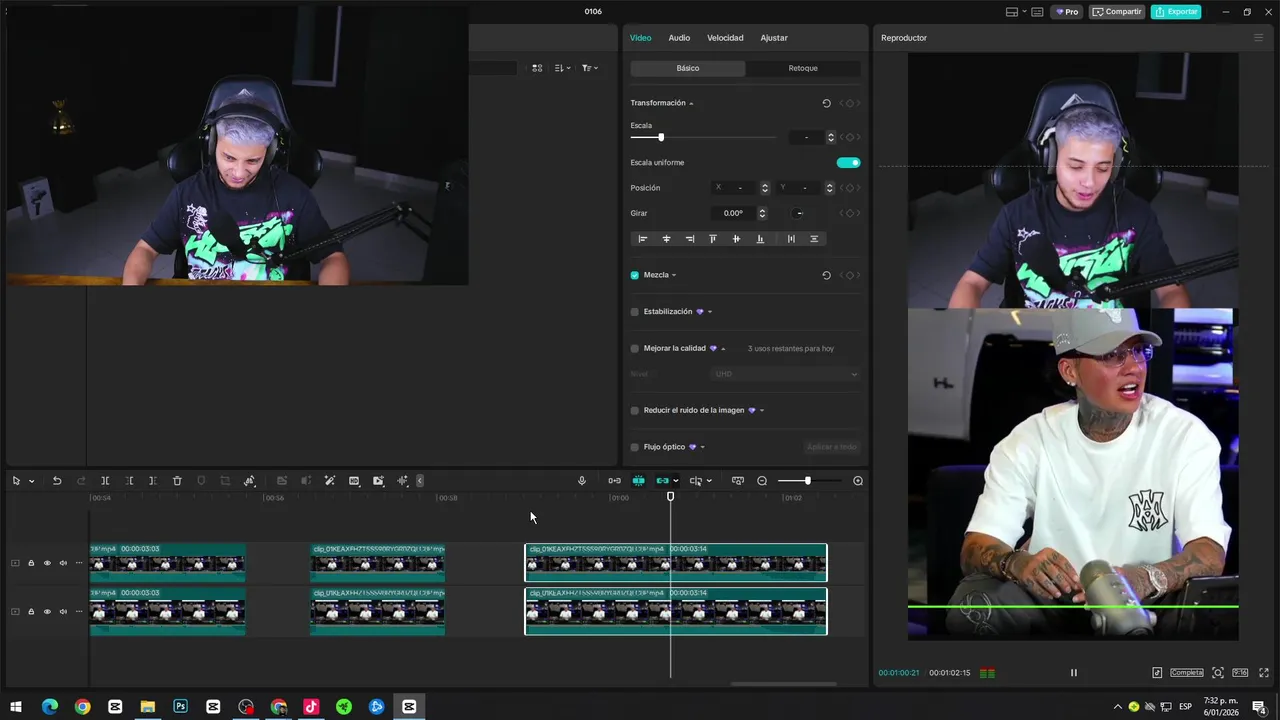The height and width of the screenshot is (720, 1280).
Task: Click the undo arrow in timeline toolbar
Action: (x=57, y=481)
